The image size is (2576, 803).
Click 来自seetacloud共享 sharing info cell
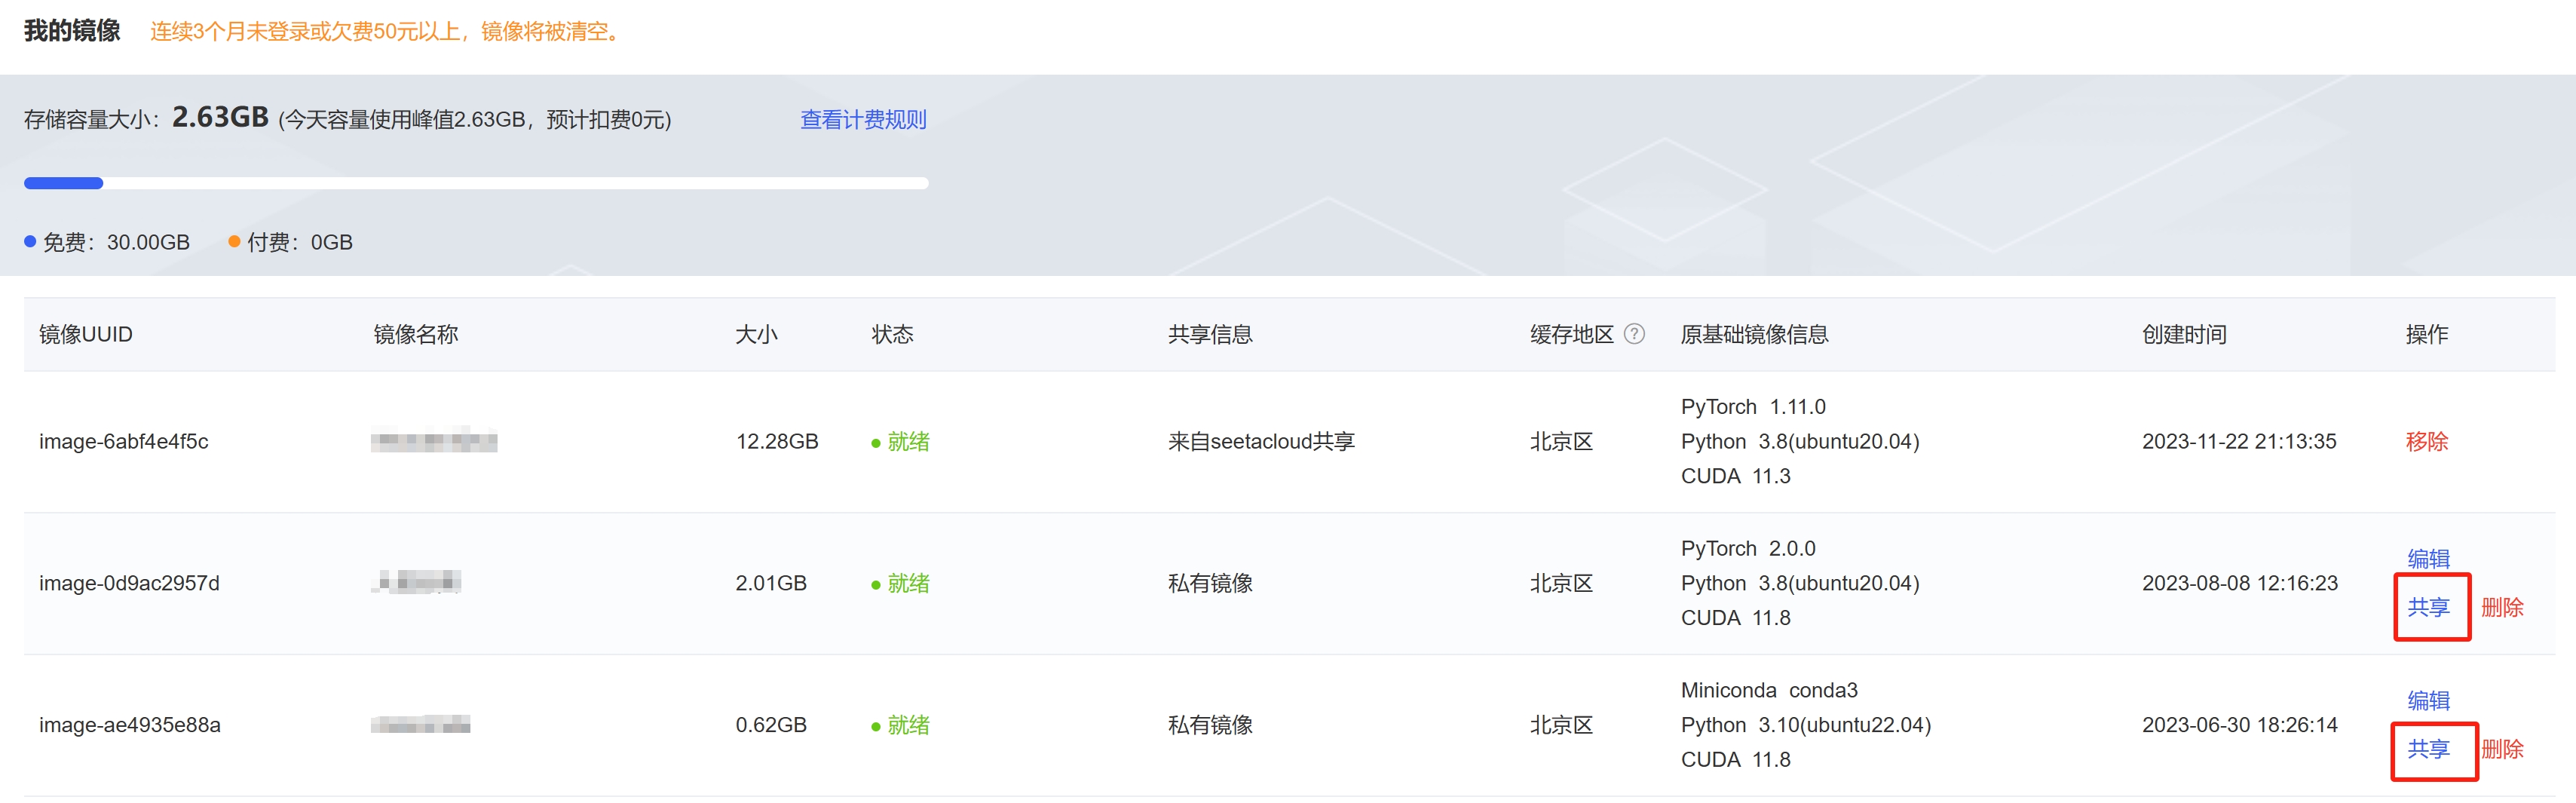[x=1261, y=441]
